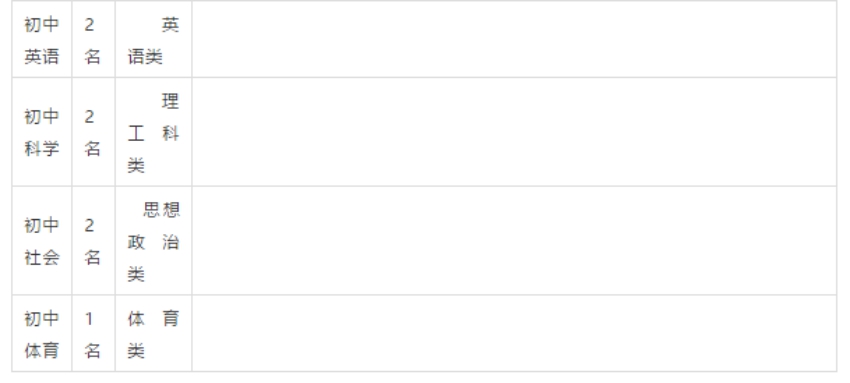Viewport: 850px width, 383px height.
Task: Select the 初中体育 cell
Action: coord(42,334)
